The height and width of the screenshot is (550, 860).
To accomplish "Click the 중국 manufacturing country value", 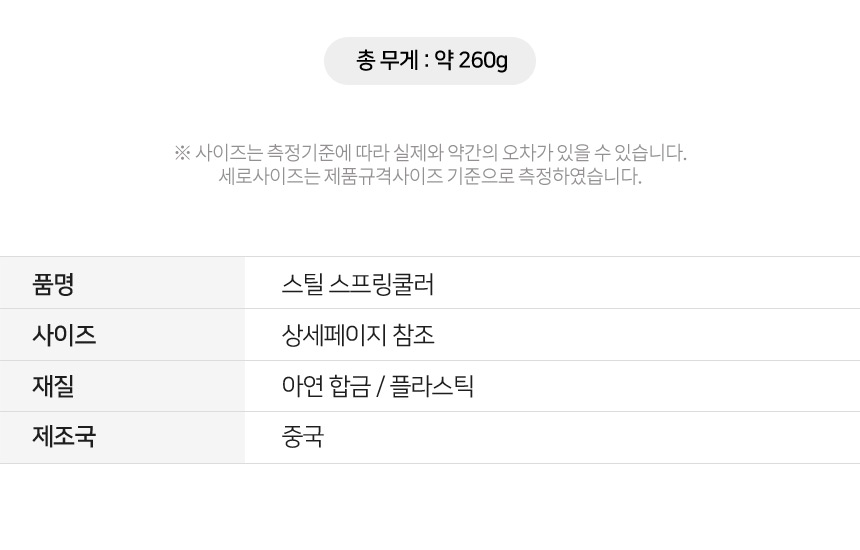I will click(302, 437).
